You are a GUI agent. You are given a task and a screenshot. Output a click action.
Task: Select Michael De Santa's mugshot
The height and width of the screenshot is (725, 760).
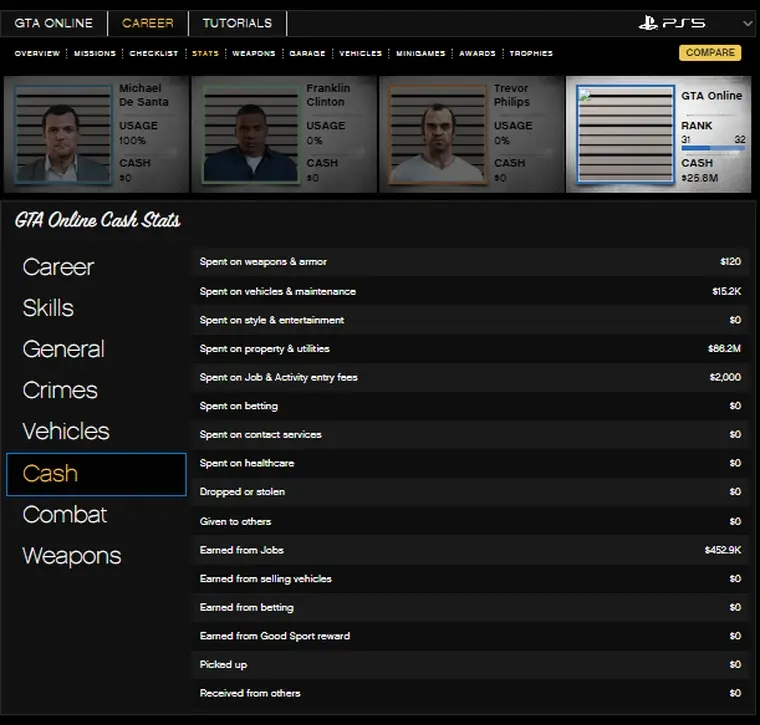pyautogui.click(x=63, y=133)
